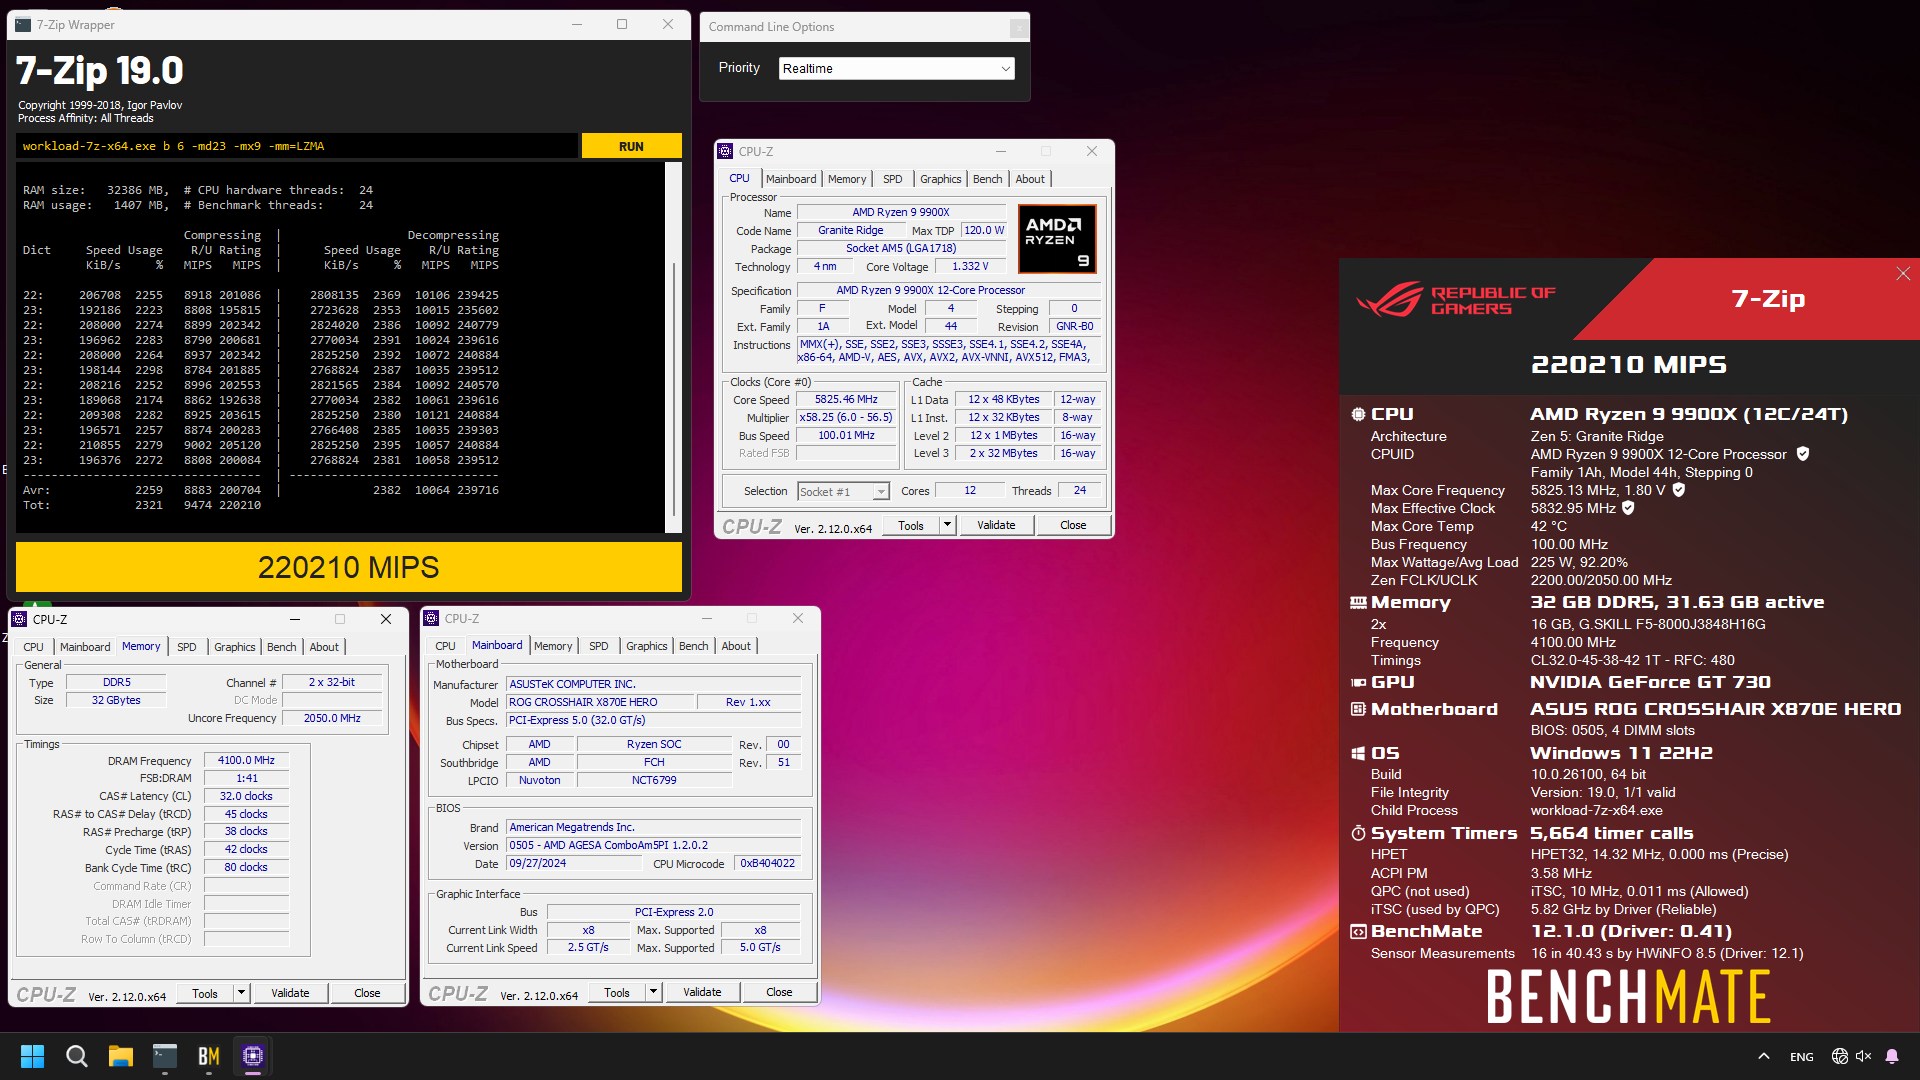Click CPU section icon in BenchMate
The height and width of the screenshot is (1080, 1920).
1358,414
